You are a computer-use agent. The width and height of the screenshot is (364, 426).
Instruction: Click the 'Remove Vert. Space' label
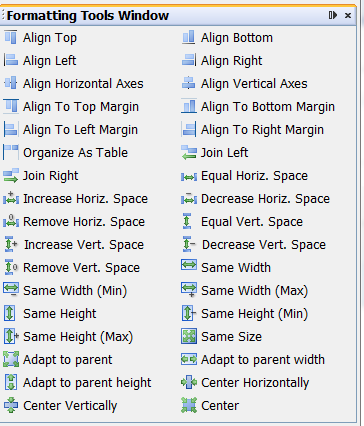82,268
